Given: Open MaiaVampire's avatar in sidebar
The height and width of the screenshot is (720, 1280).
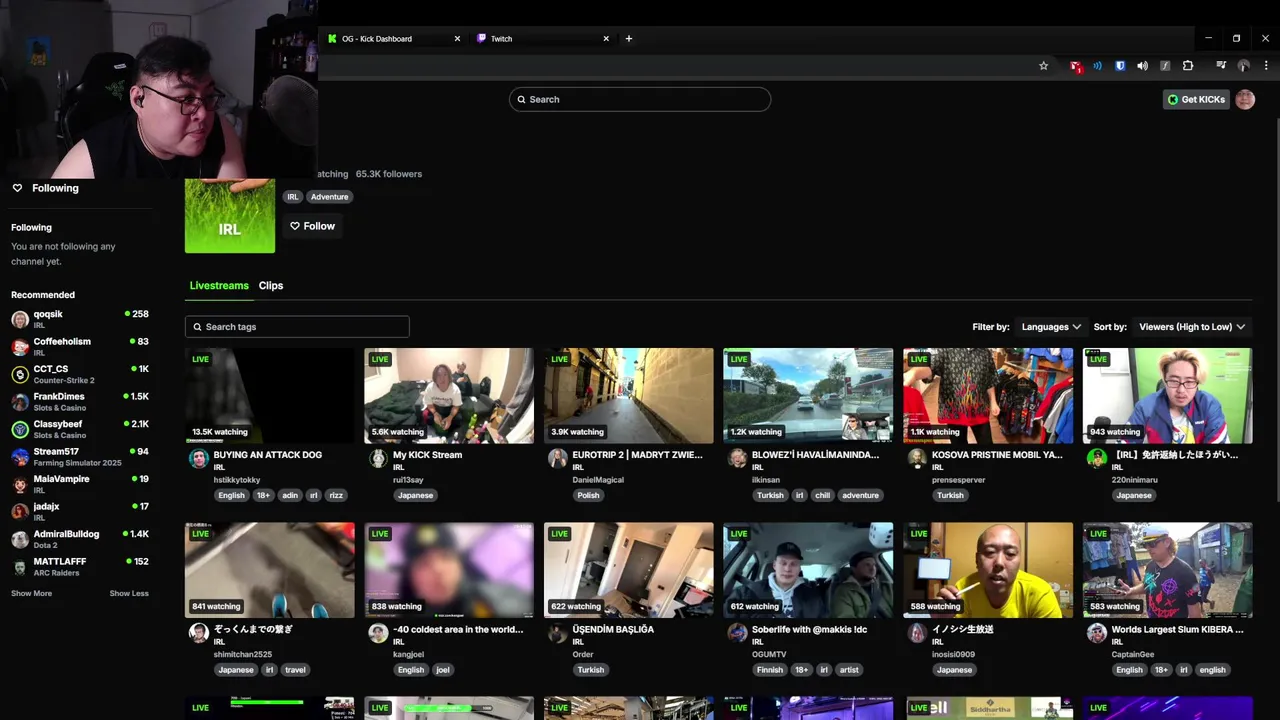Looking at the screenshot, I should [20, 485].
